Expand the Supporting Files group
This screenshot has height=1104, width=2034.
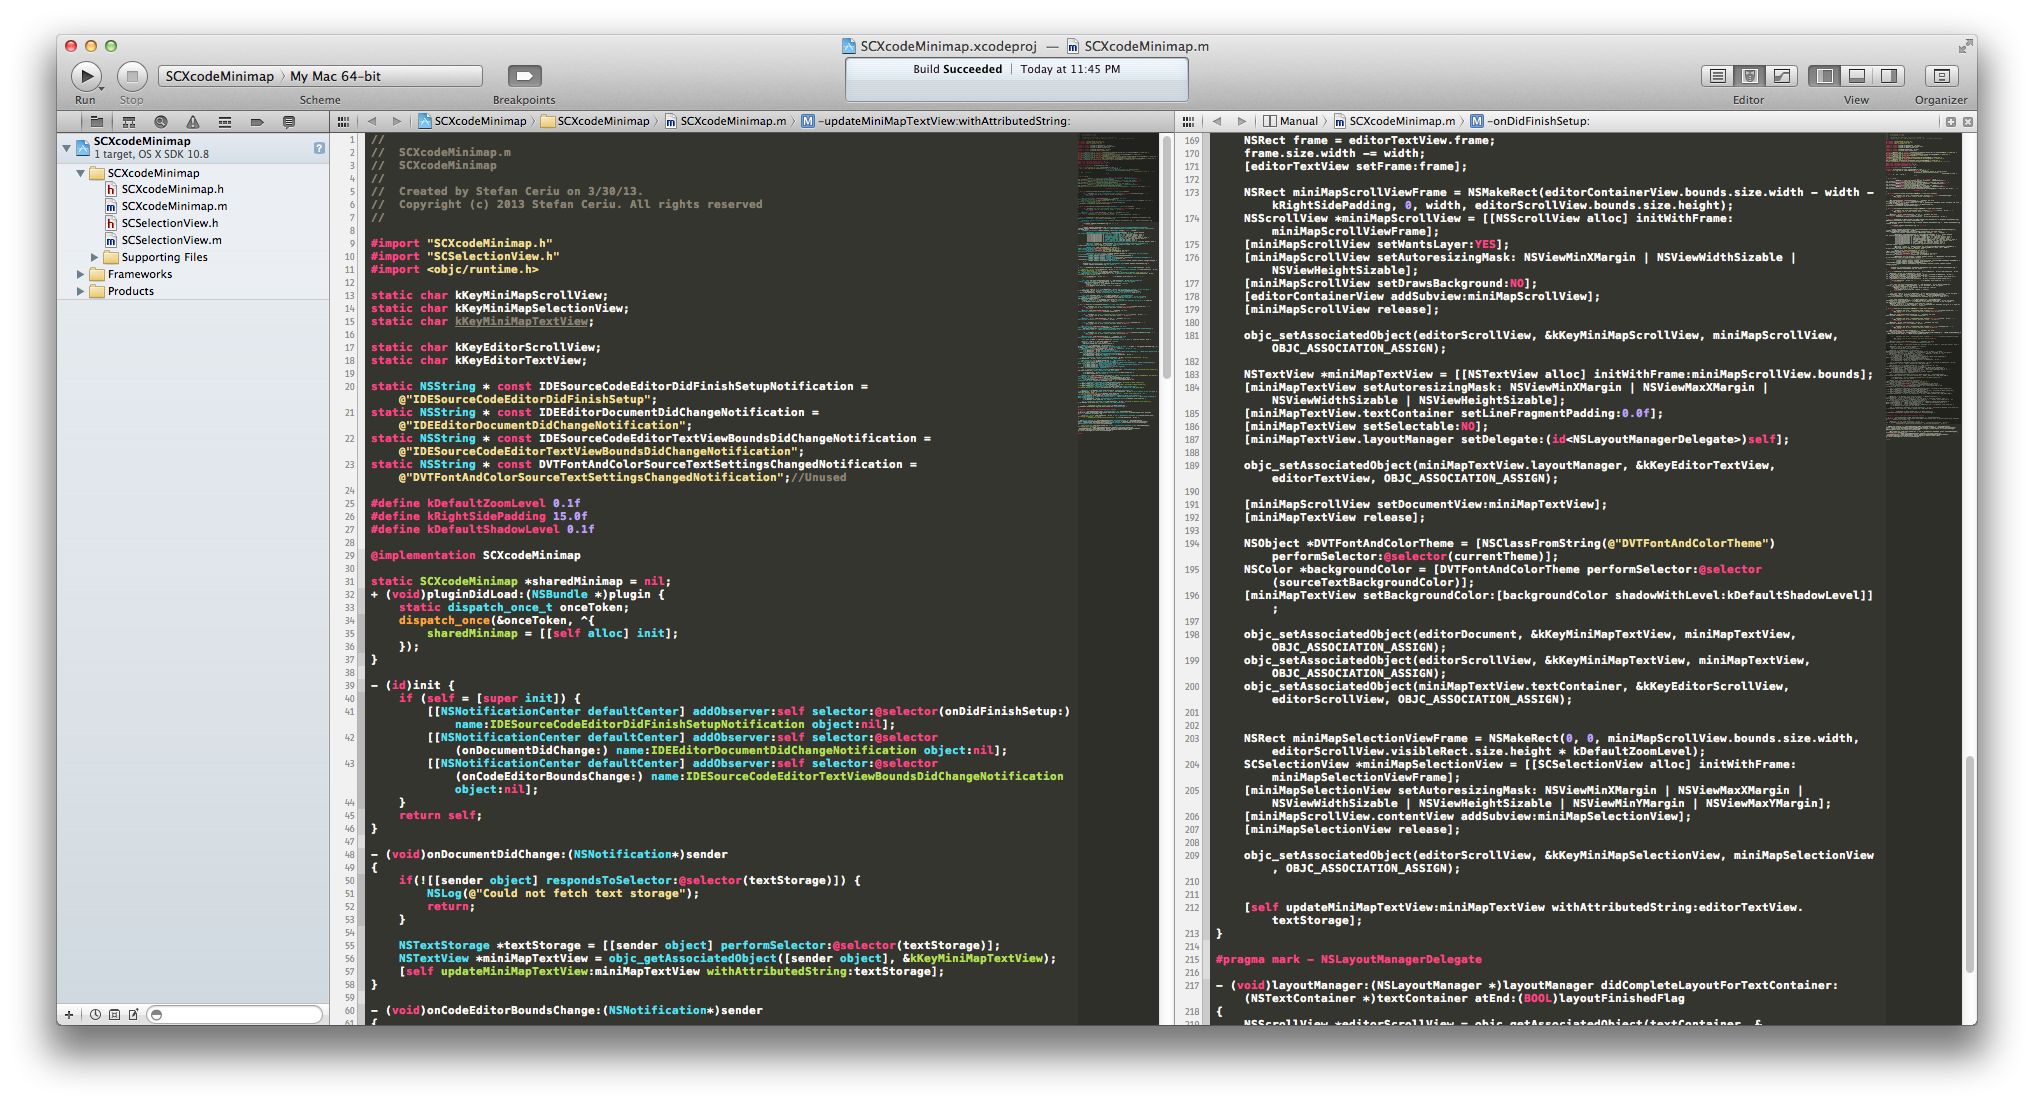95,257
